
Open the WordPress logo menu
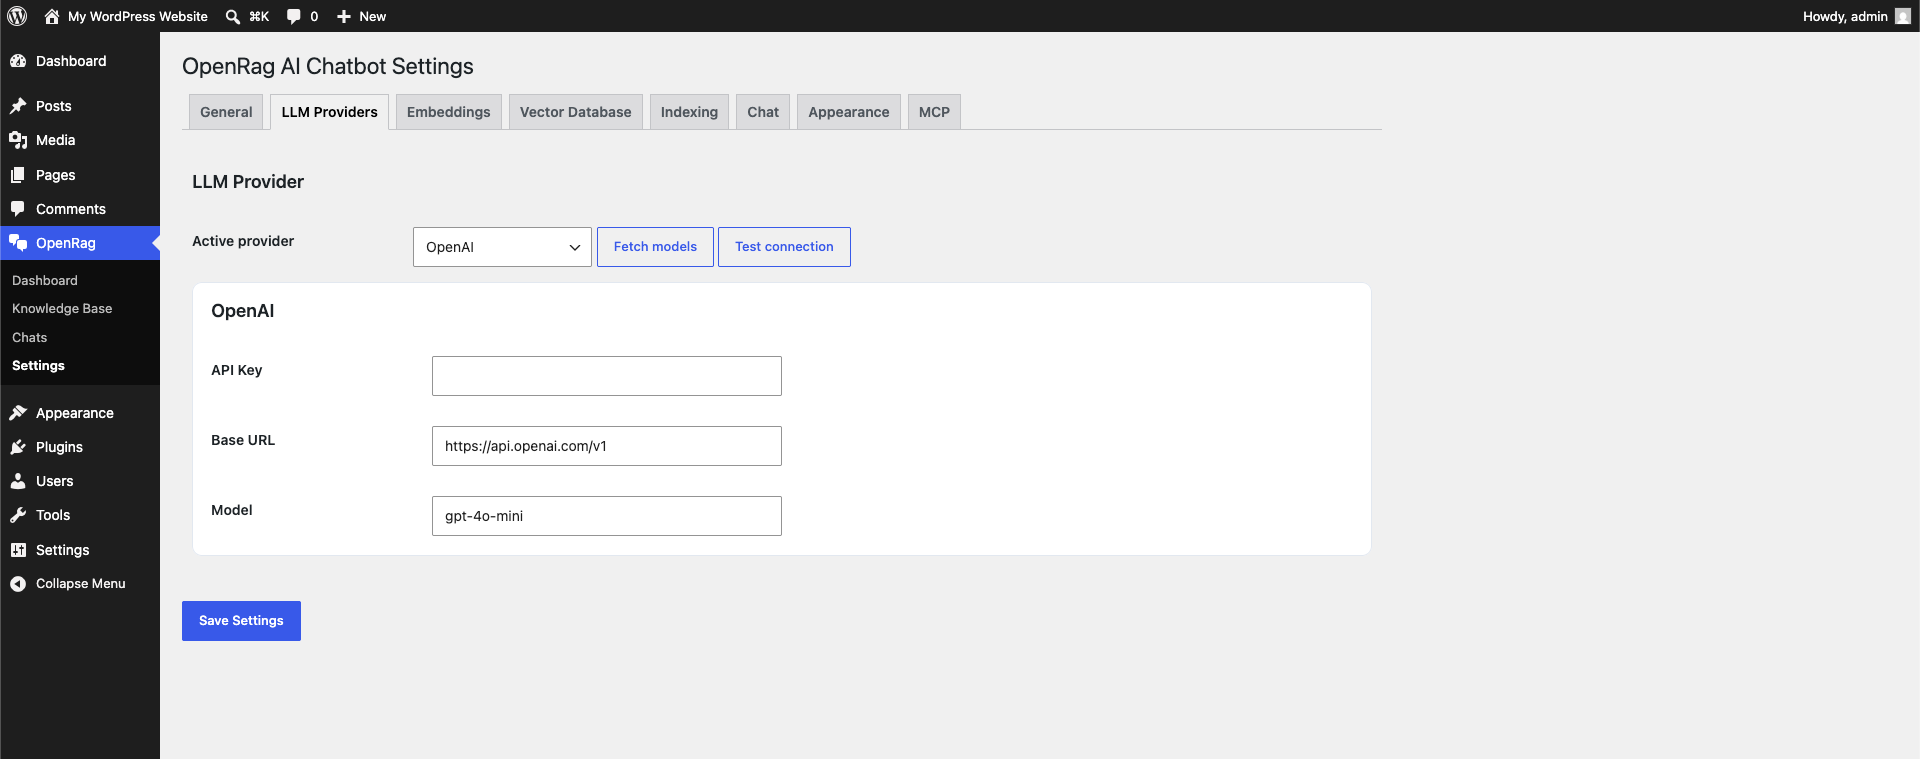point(17,16)
